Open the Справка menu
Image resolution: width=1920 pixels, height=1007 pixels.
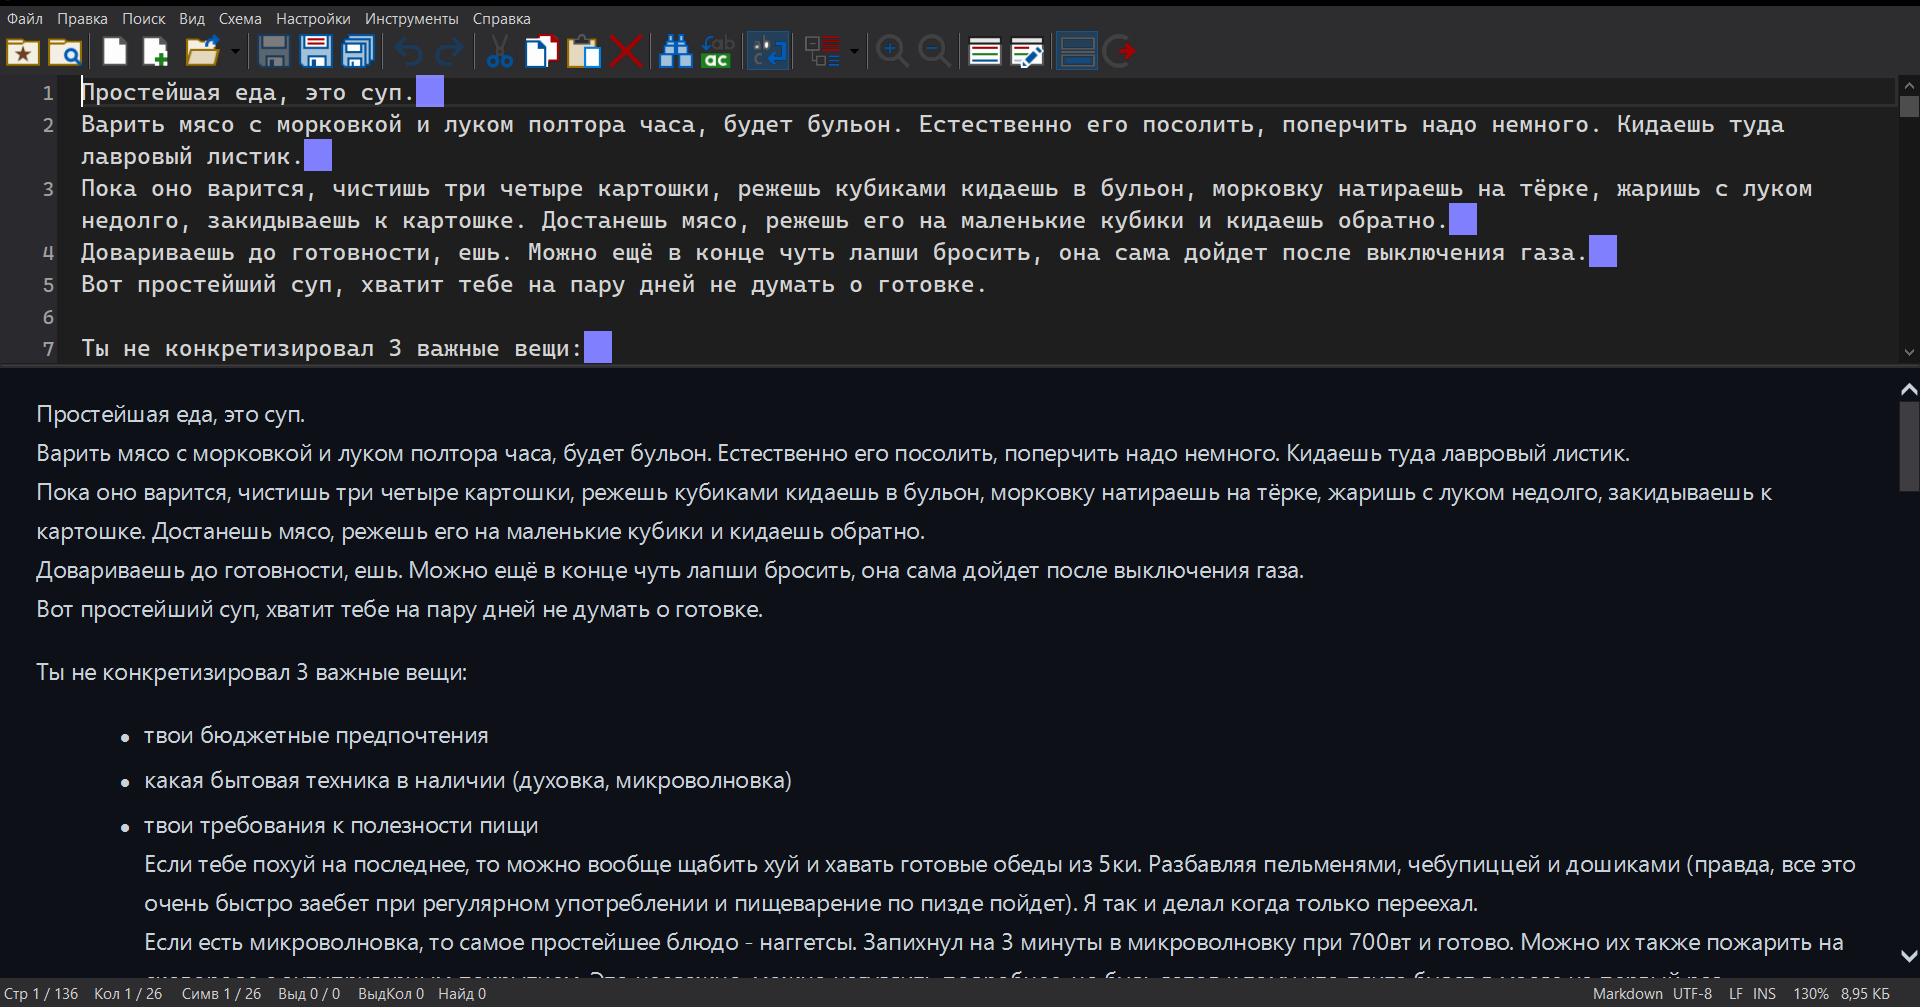[502, 19]
